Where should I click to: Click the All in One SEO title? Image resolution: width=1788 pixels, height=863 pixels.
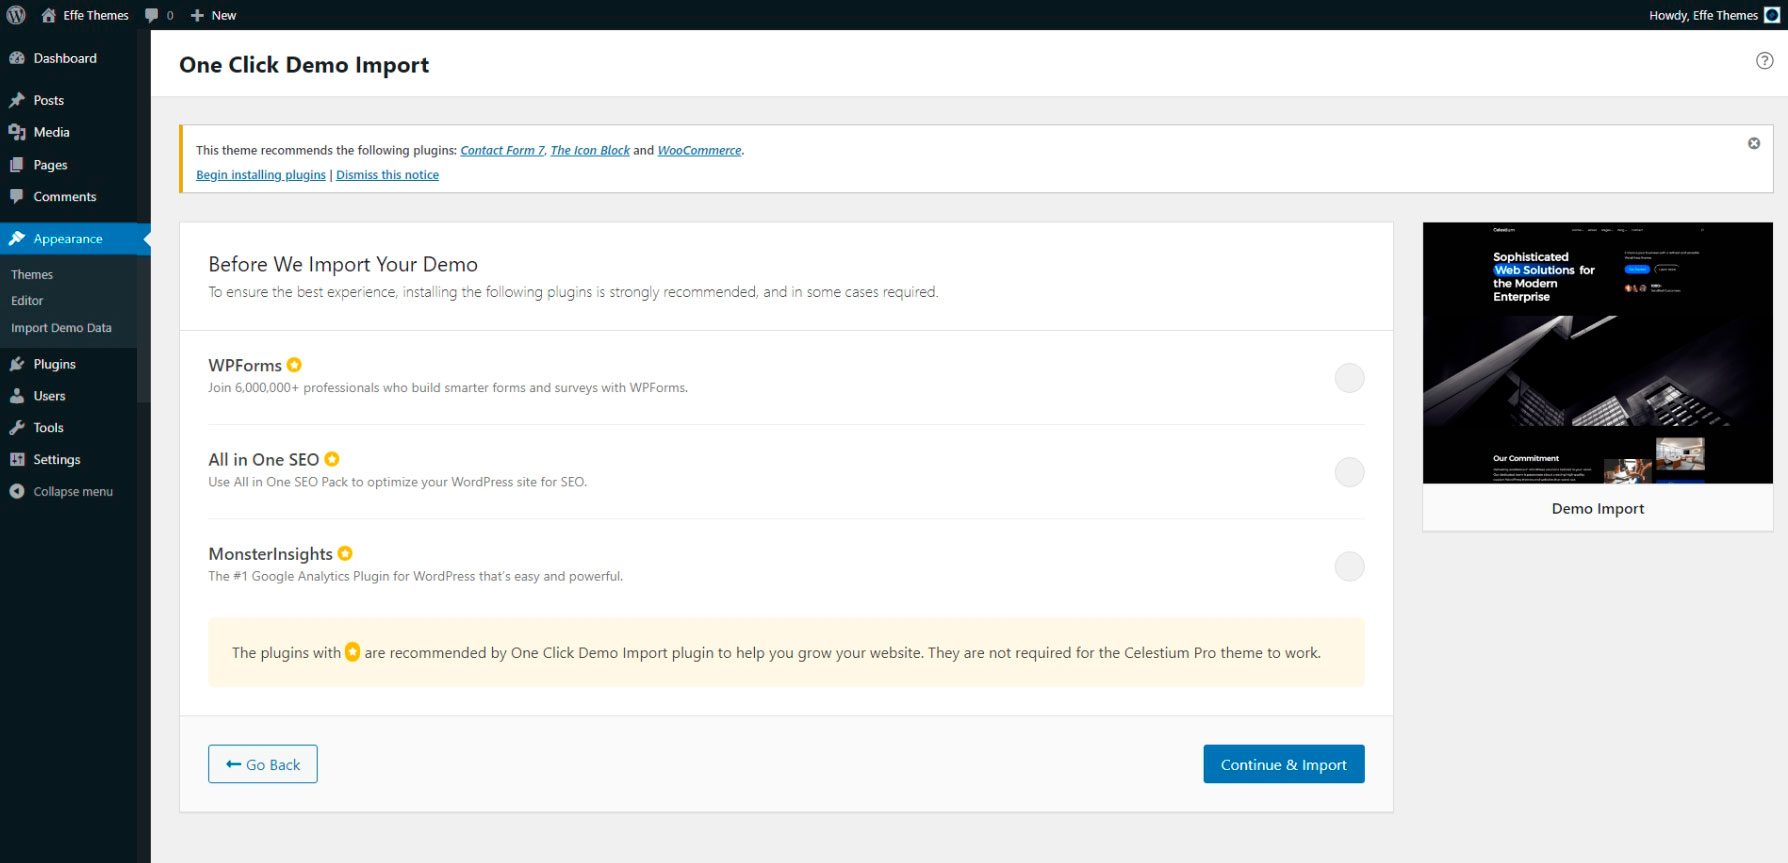click(x=264, y=460)
